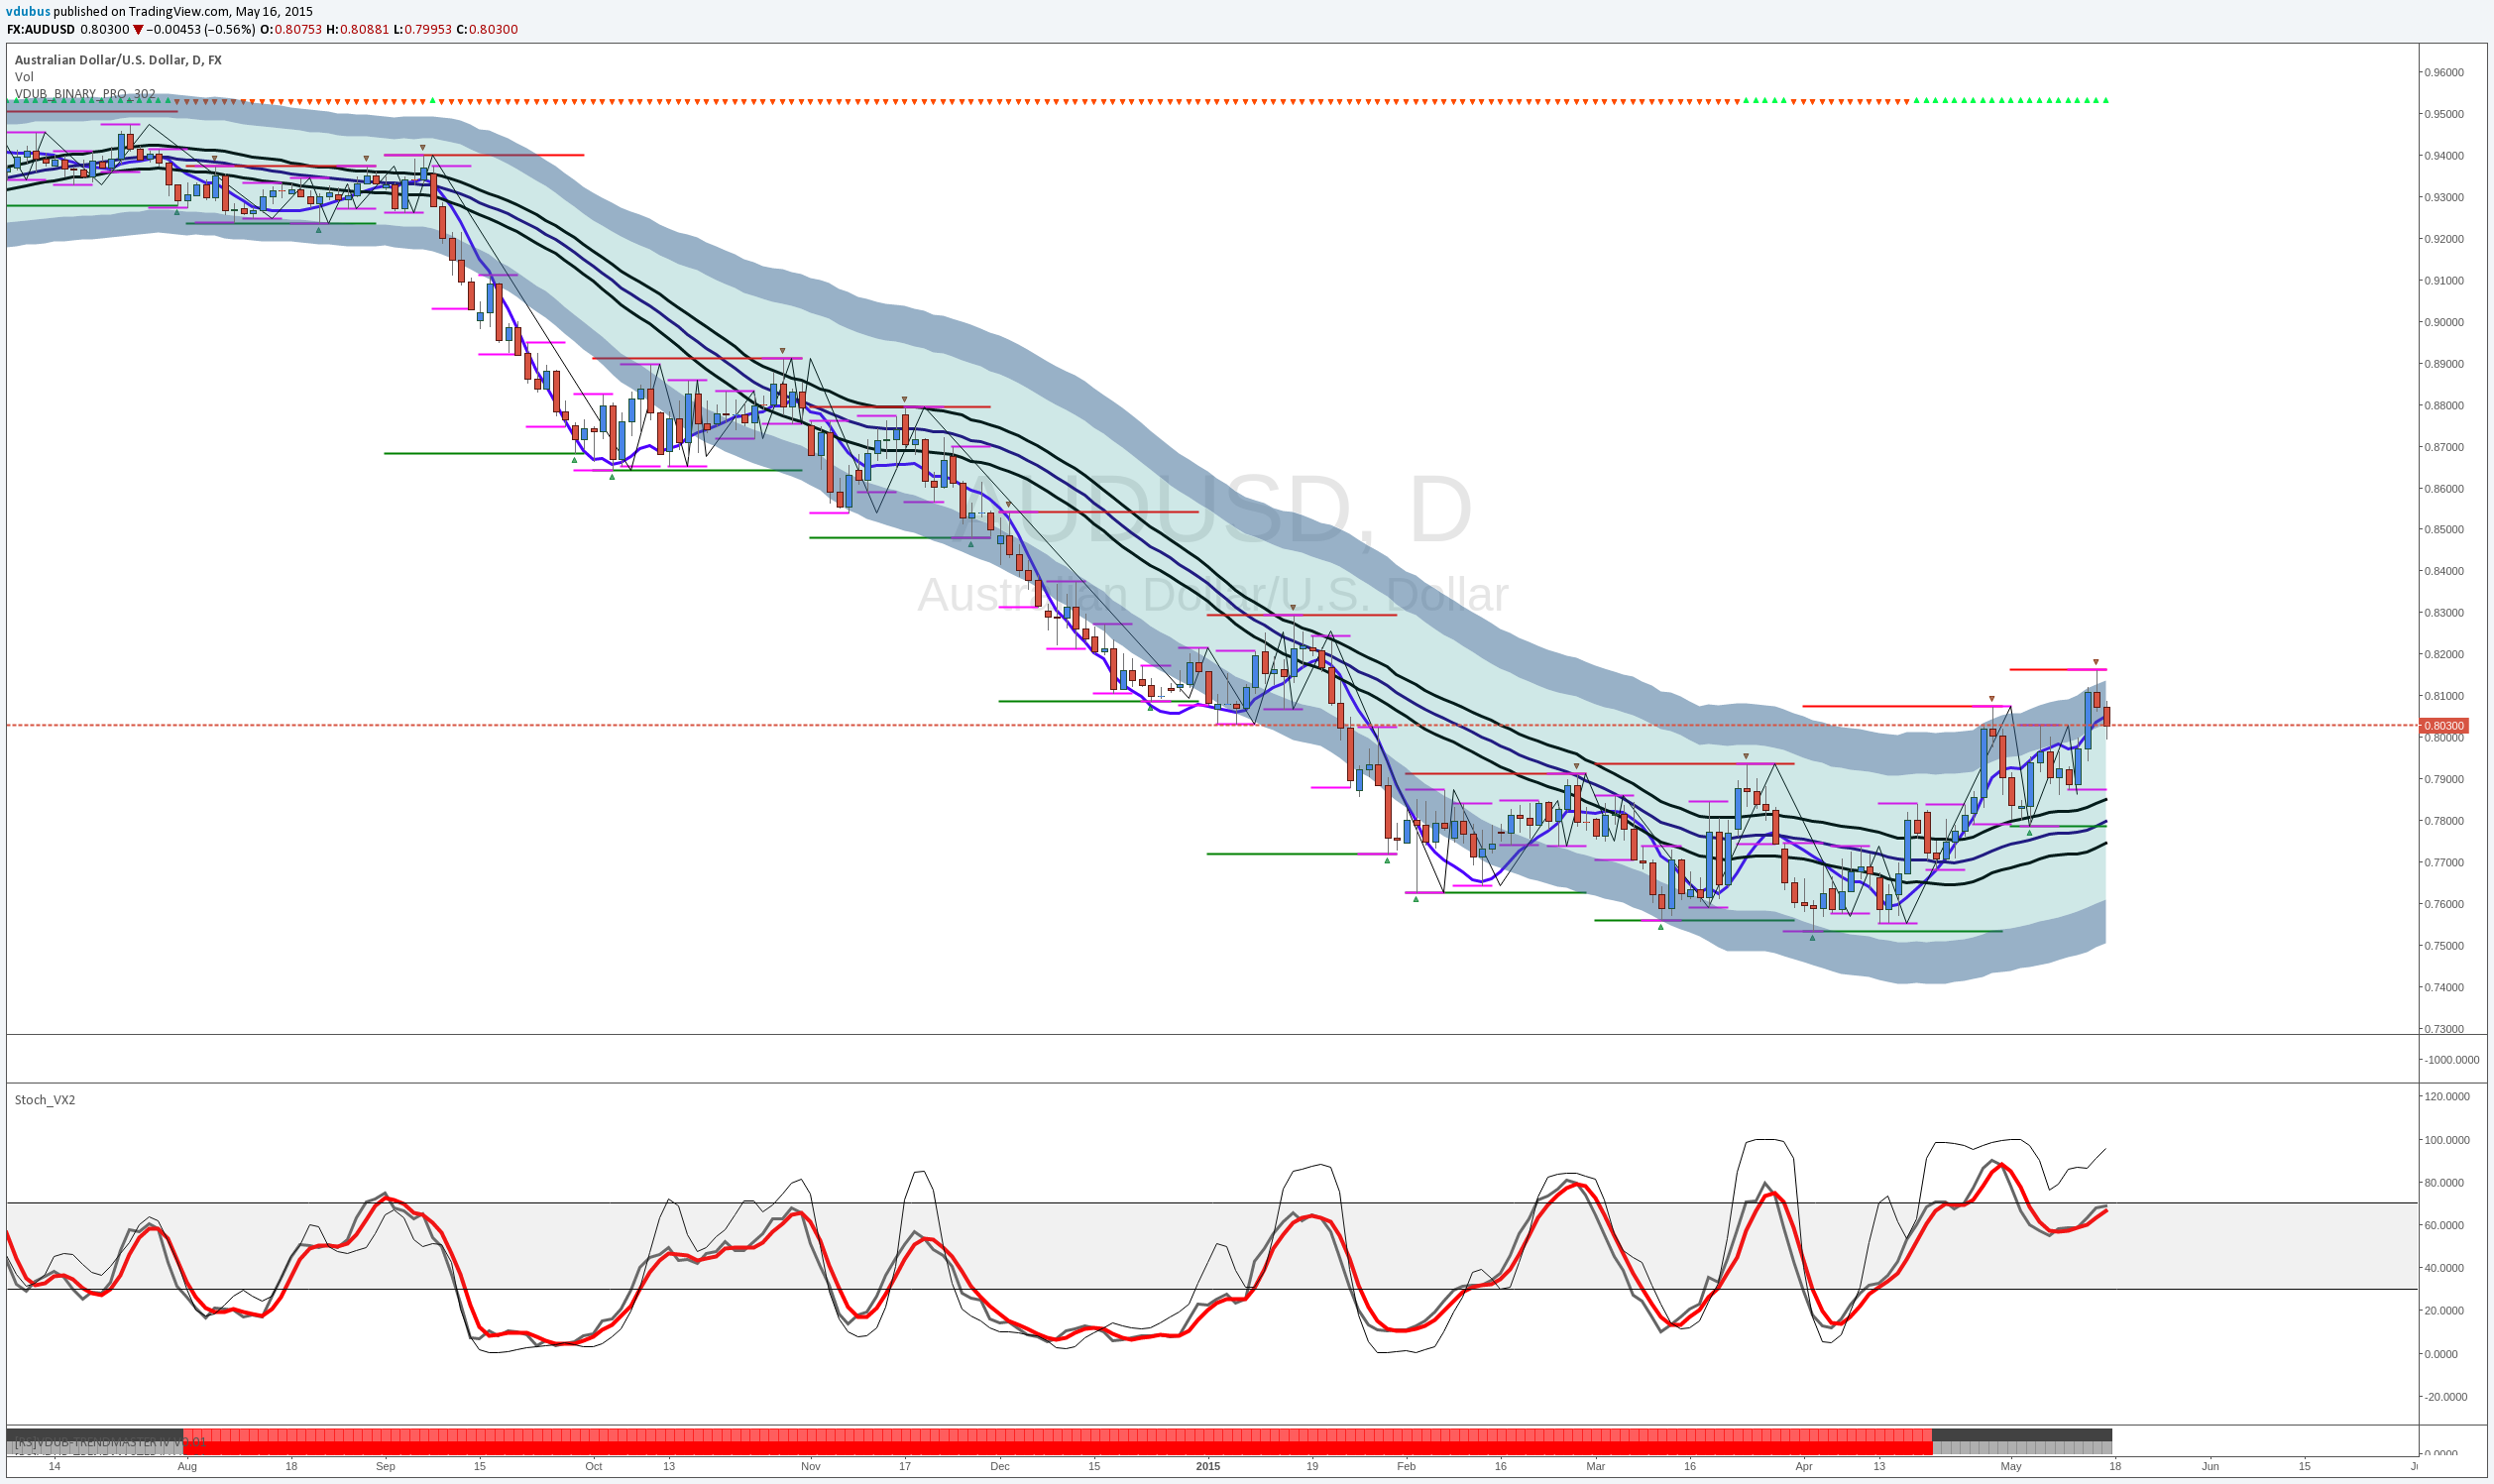Click the 0.95000 price axis label

point(2444,114)
